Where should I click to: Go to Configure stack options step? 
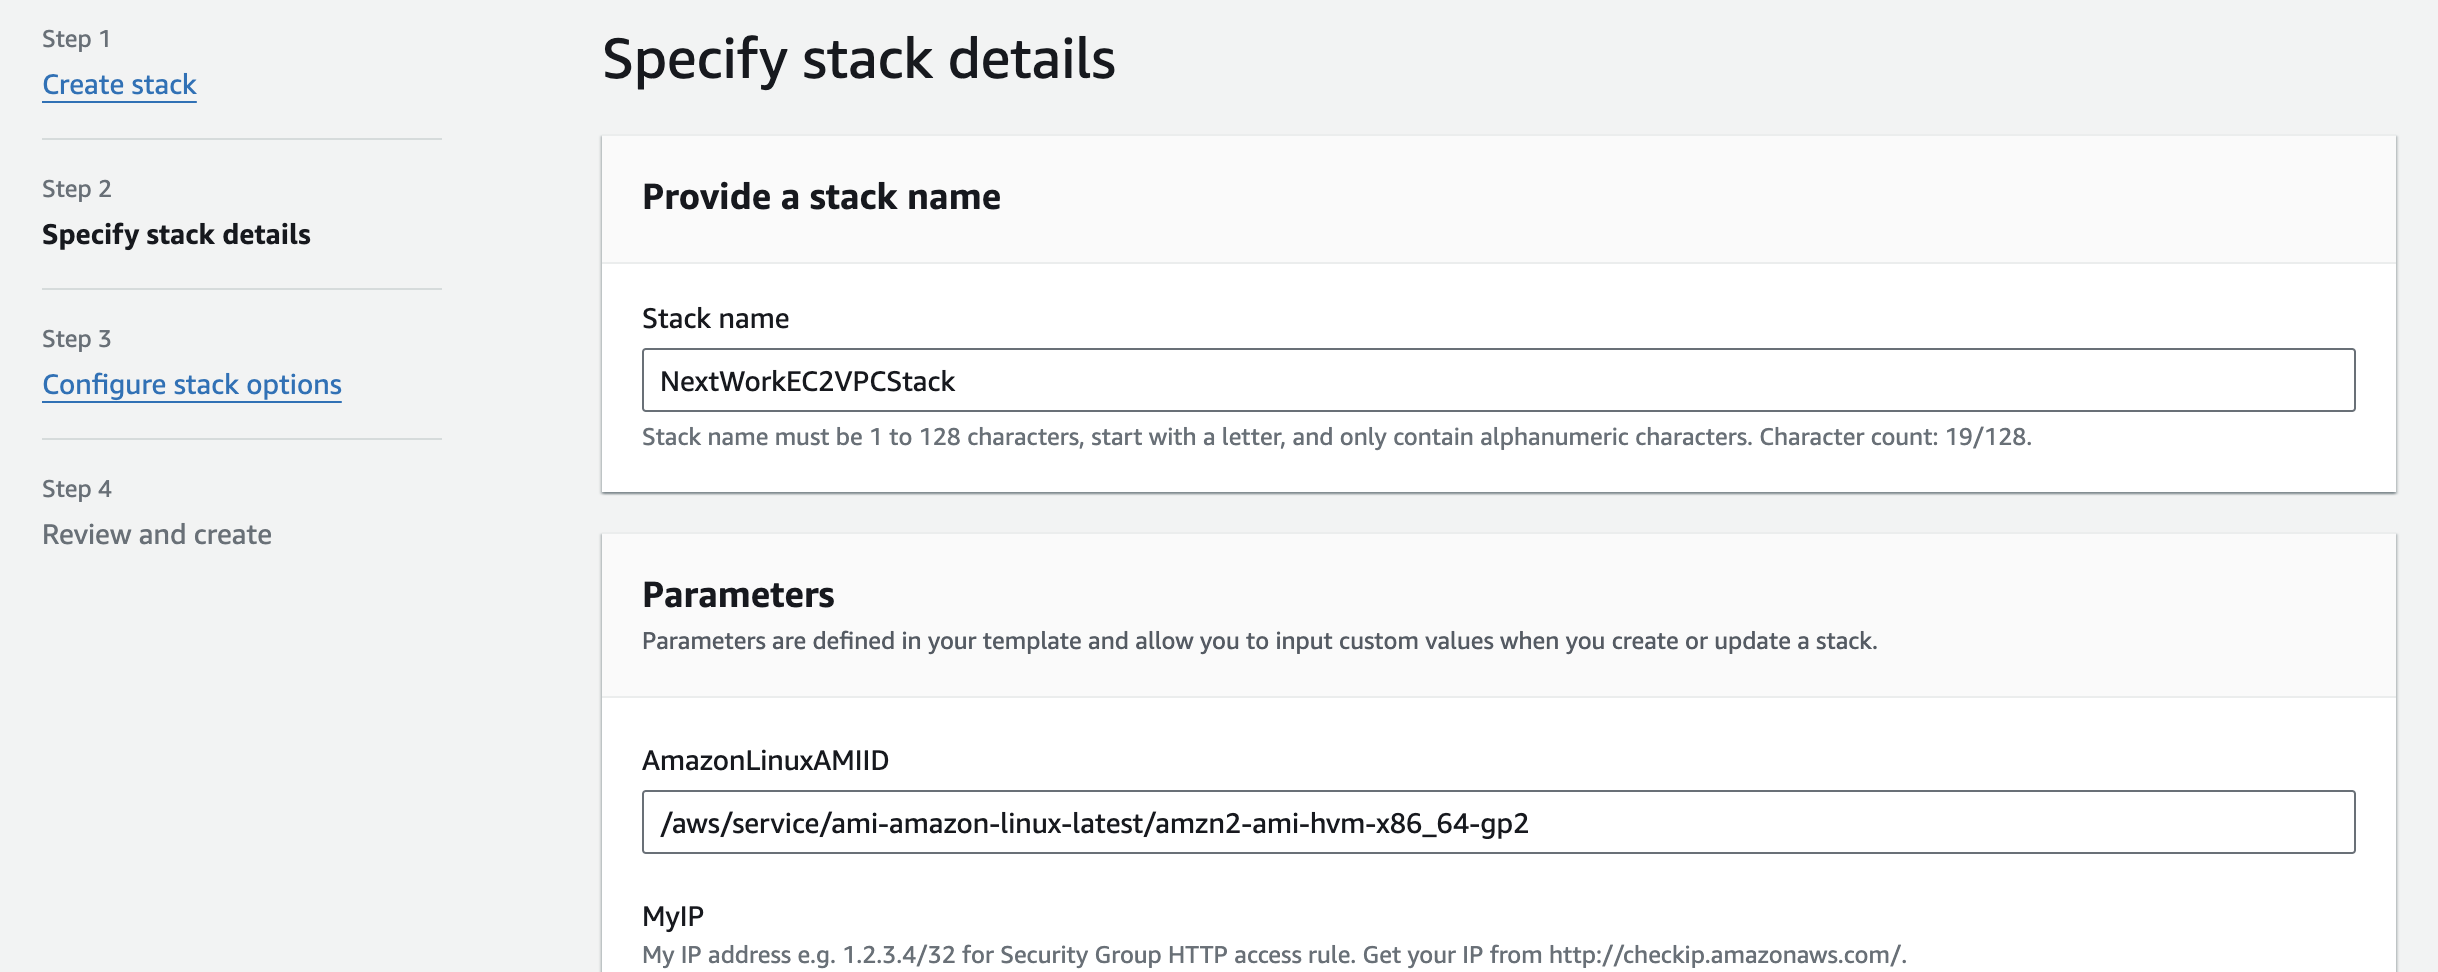coord(191,385)
